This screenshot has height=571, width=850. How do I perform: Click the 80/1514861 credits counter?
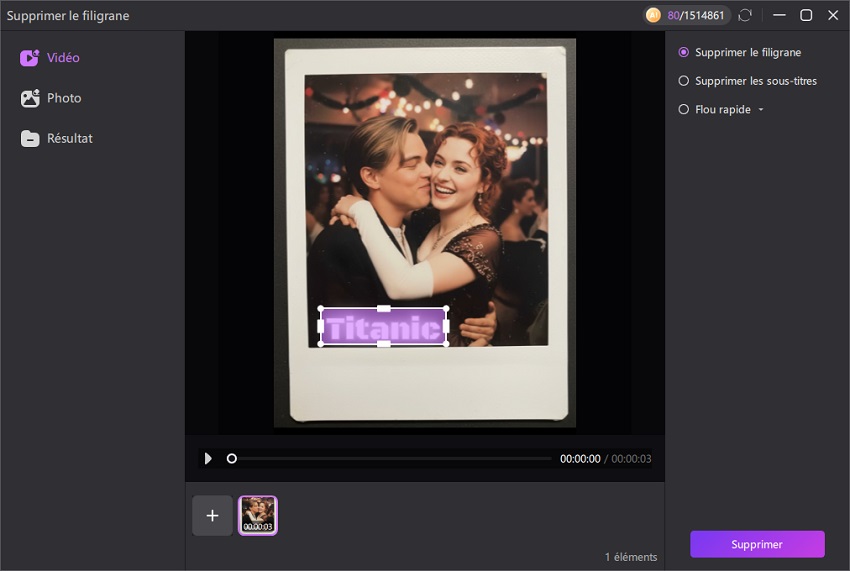(x=698, y=15)
